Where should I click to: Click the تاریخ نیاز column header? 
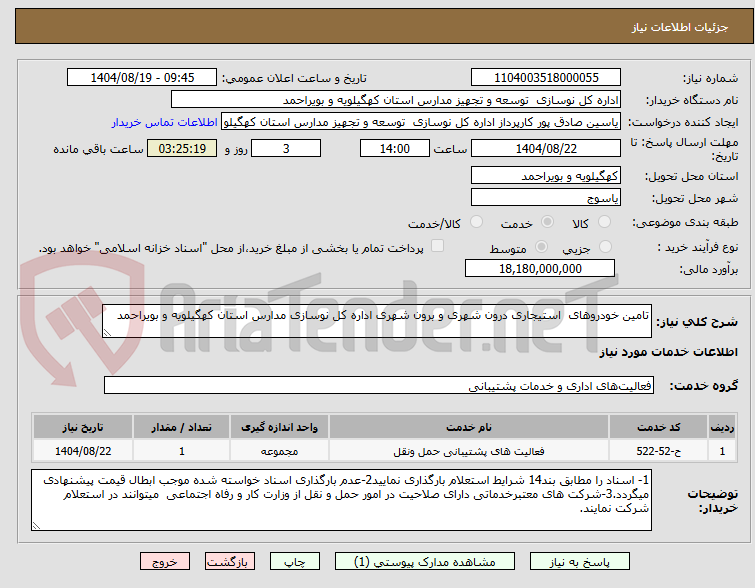click(x=83, y=427)
